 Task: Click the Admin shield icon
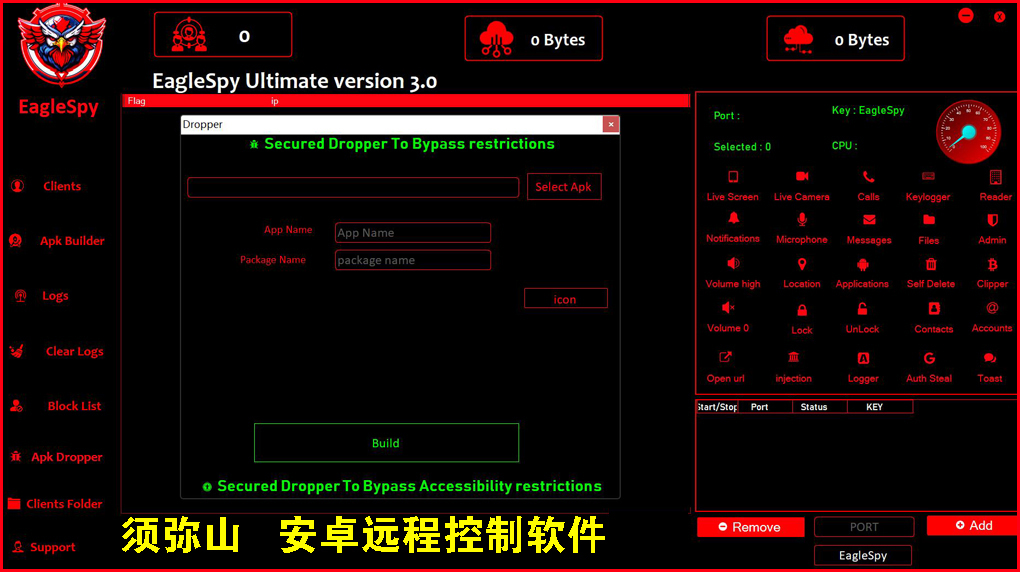(x=993, y=220)
